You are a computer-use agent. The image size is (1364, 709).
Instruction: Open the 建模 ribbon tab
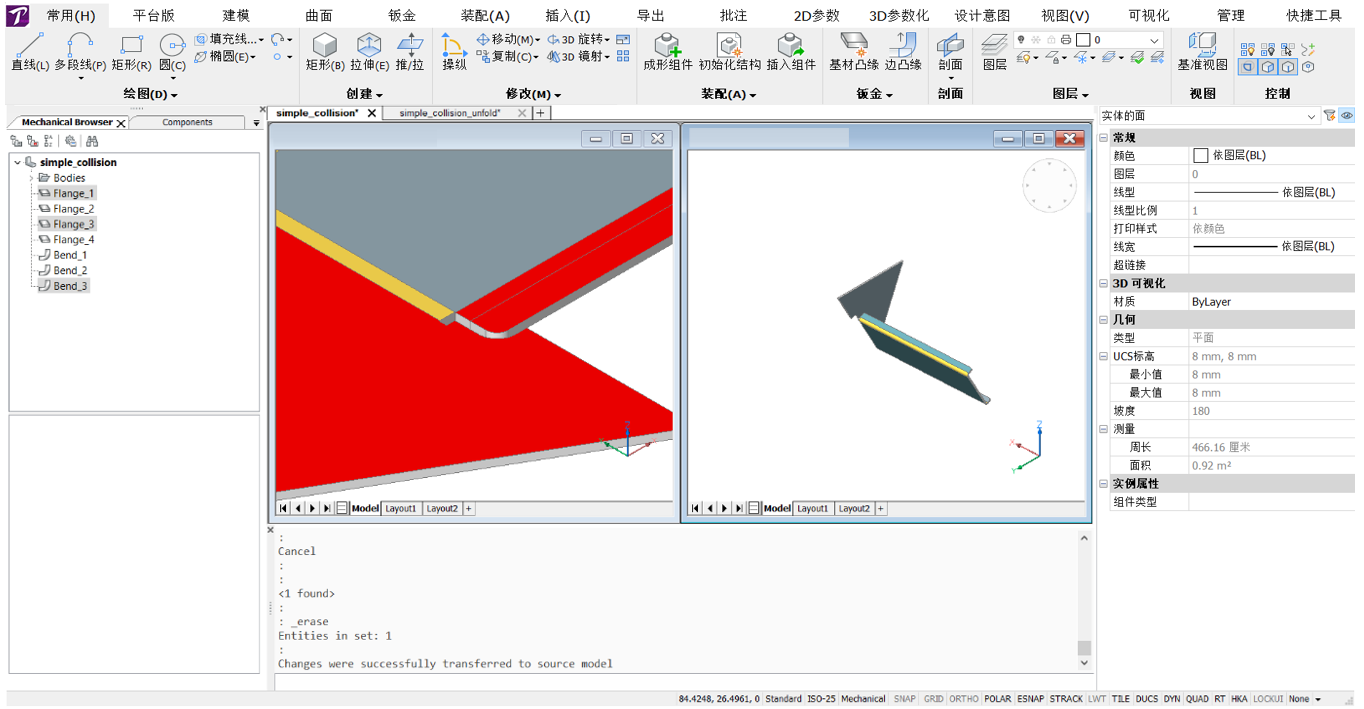pos(236,15)
